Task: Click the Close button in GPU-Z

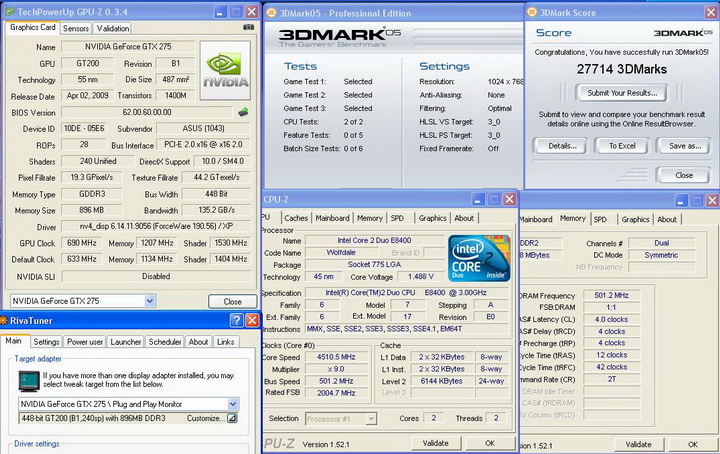Action: [x=232, y=302]
